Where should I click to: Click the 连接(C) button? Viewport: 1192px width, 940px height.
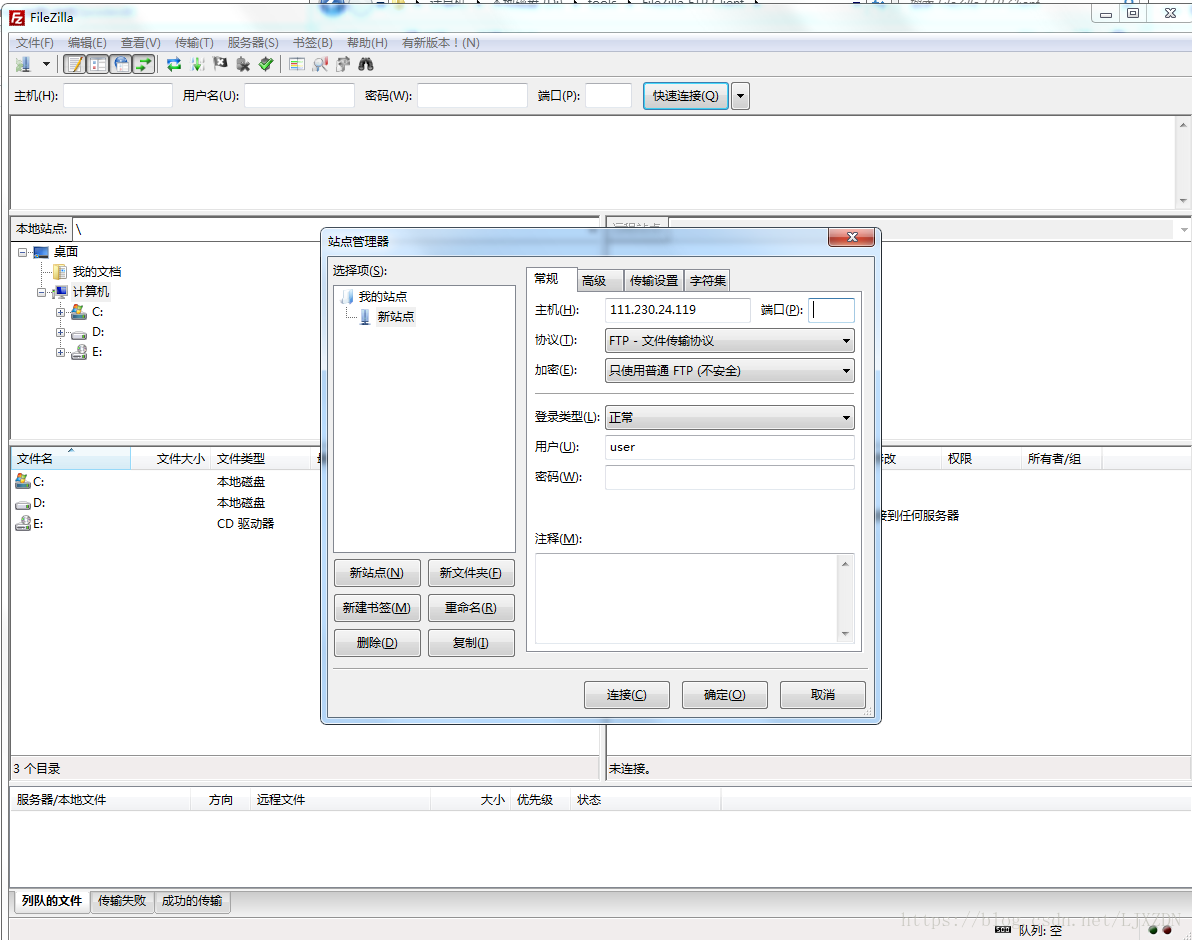coord(627,695)
